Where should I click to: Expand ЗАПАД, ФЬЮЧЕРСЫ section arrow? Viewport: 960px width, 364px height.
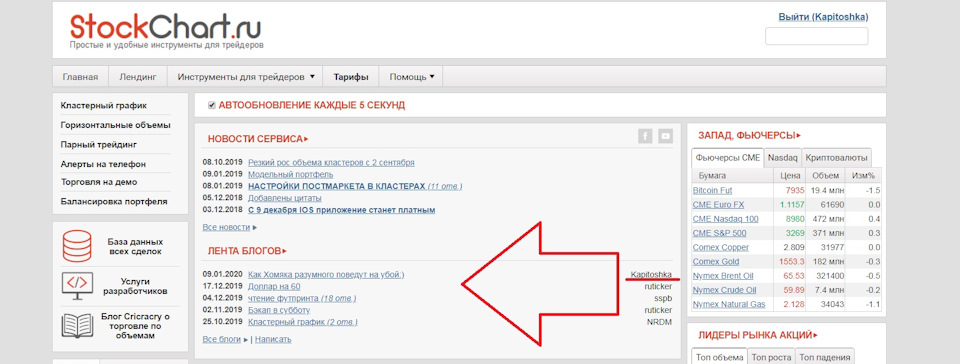click(x=799, y=136)
